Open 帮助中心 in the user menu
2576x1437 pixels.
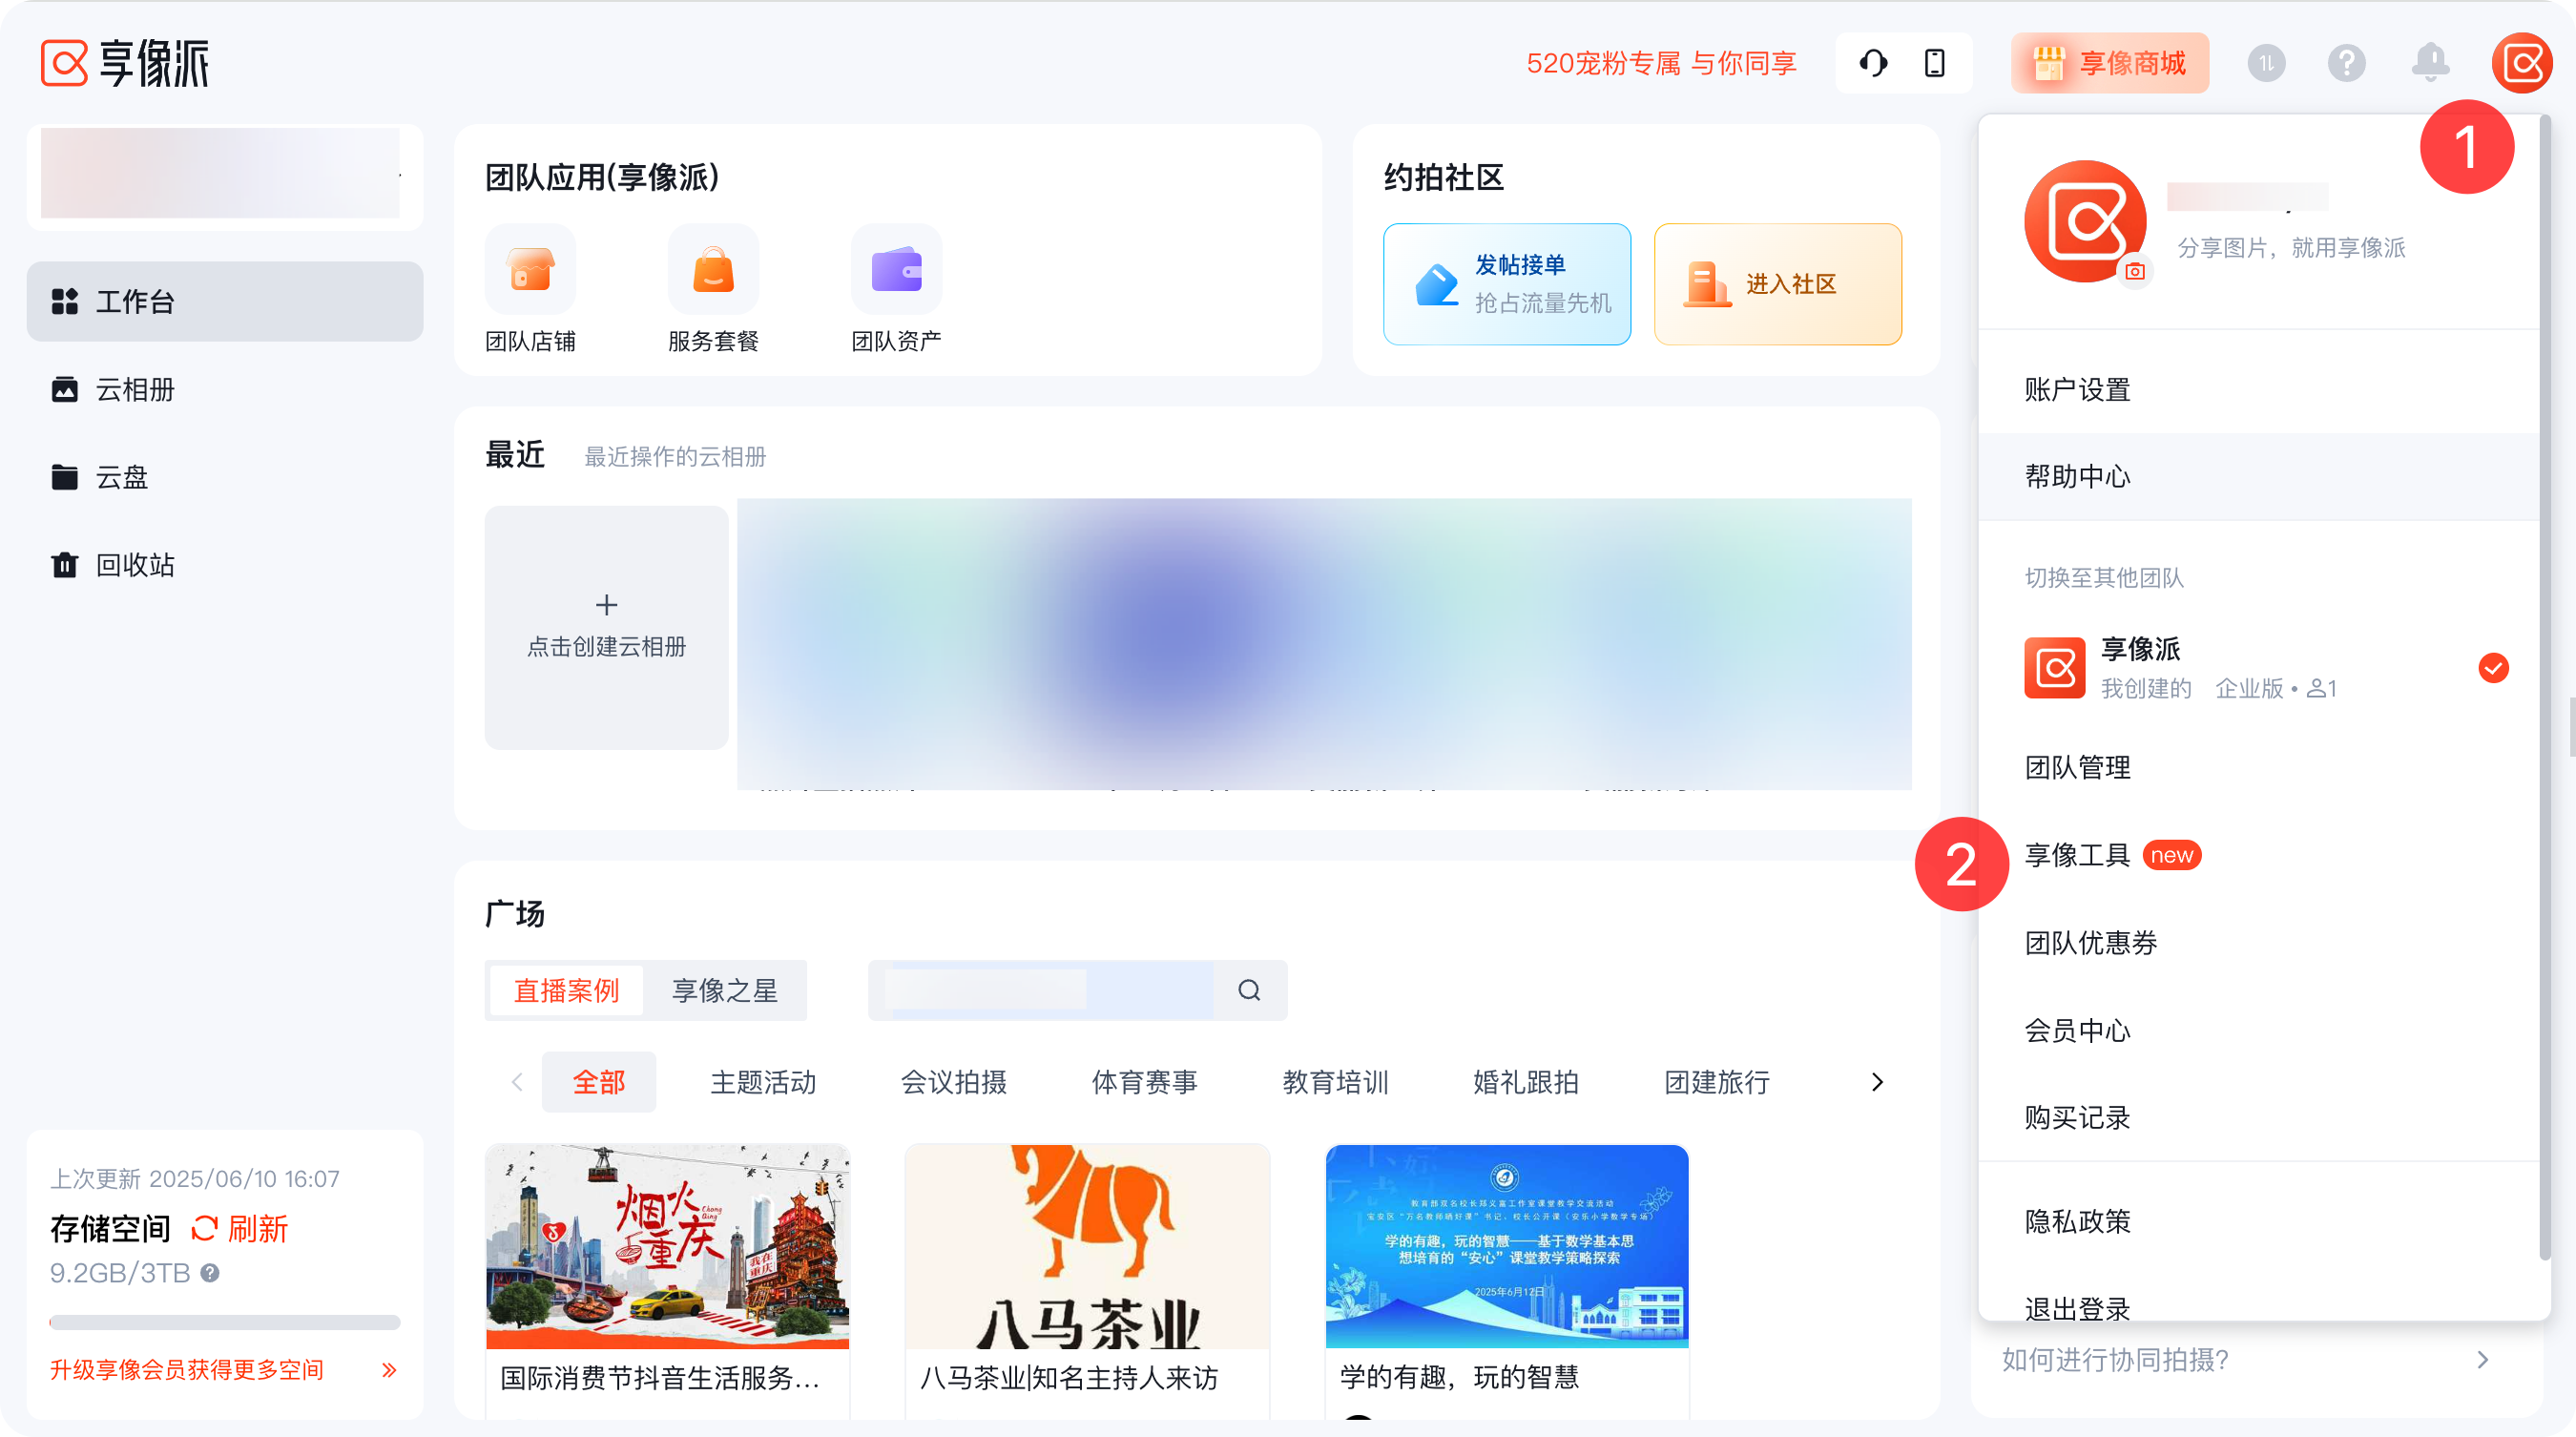(2258, 476)
